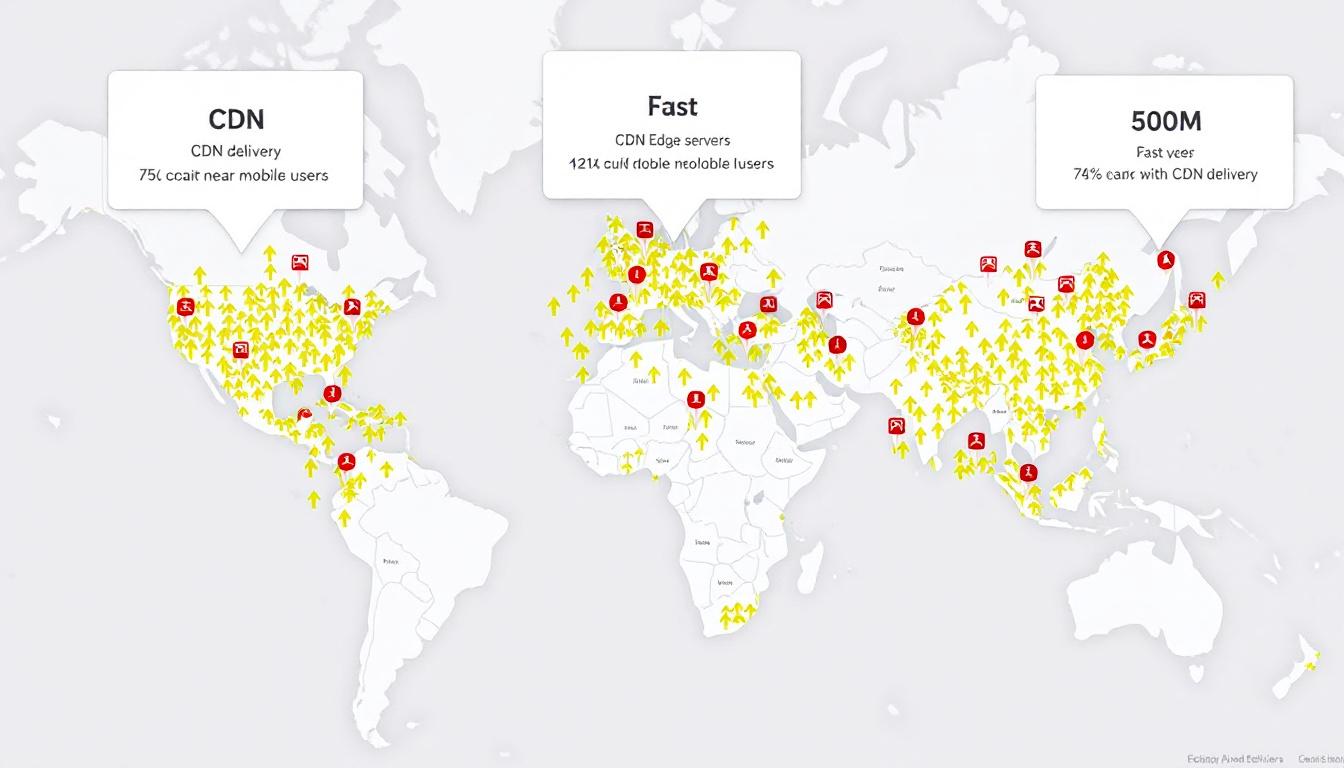Viewport: 1344px width, 768px height.
Task: Click the red marker near the Caribbean
Action: pyautogui.click(x=332, y=391)
